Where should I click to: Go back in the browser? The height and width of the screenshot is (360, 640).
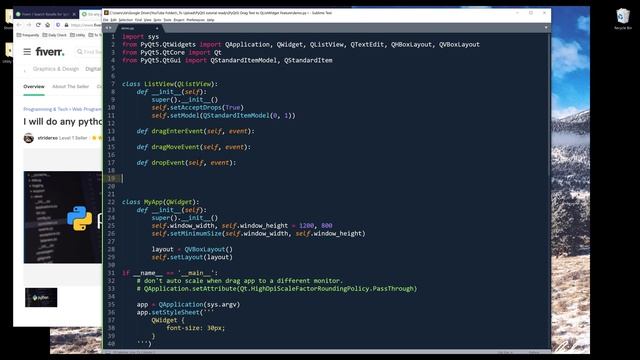pyautogui.click(x=19, y=25)
